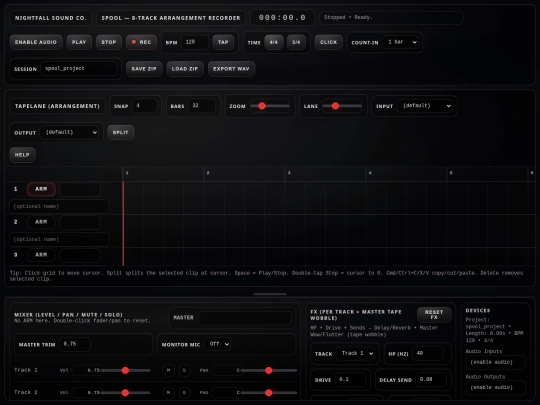
Task: Click the Master meter bar
Action: (245, 318)
